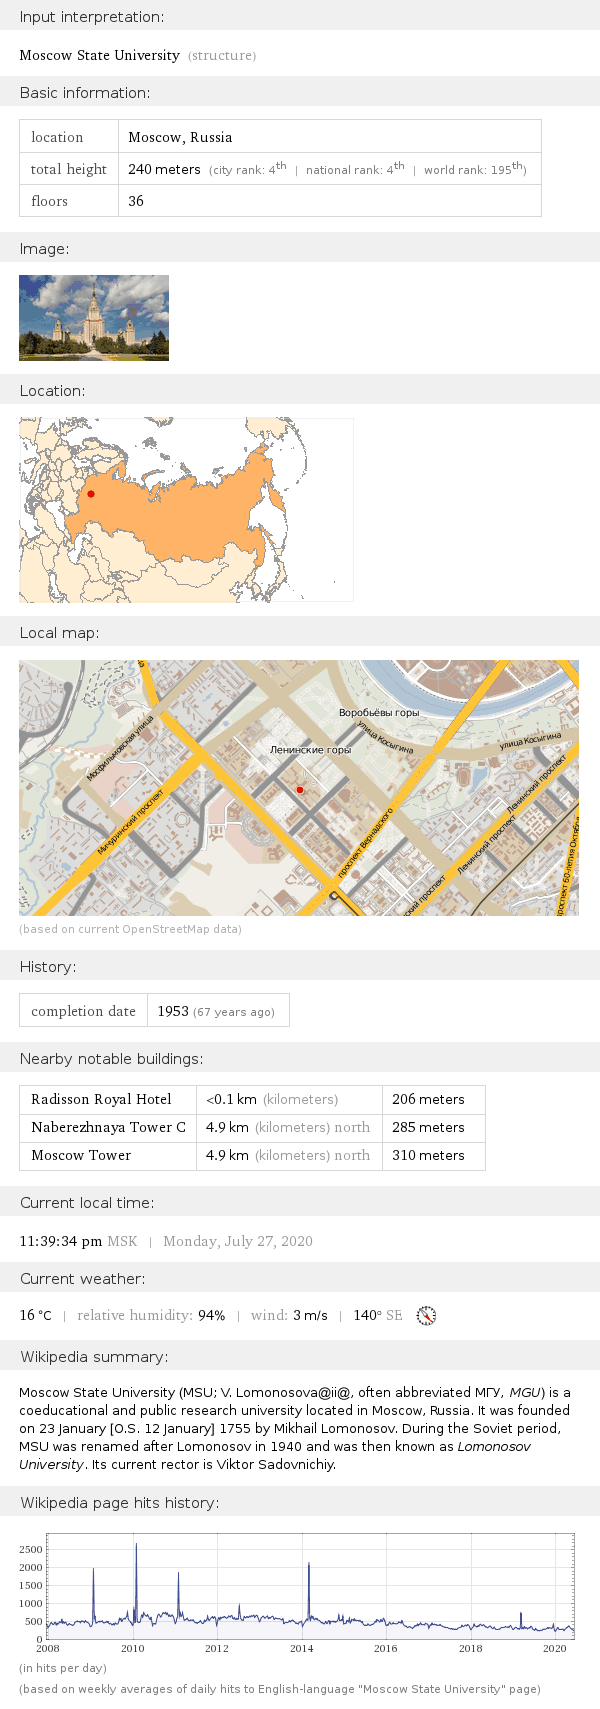Viewport: 600px width, 1709px height.
Task: Click the (structure) label in interpretation
Action: (x=222, y=56)
